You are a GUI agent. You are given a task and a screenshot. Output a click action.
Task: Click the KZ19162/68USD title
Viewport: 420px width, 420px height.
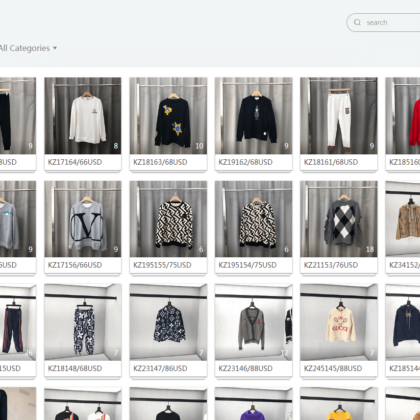click(x=246, y=162)
